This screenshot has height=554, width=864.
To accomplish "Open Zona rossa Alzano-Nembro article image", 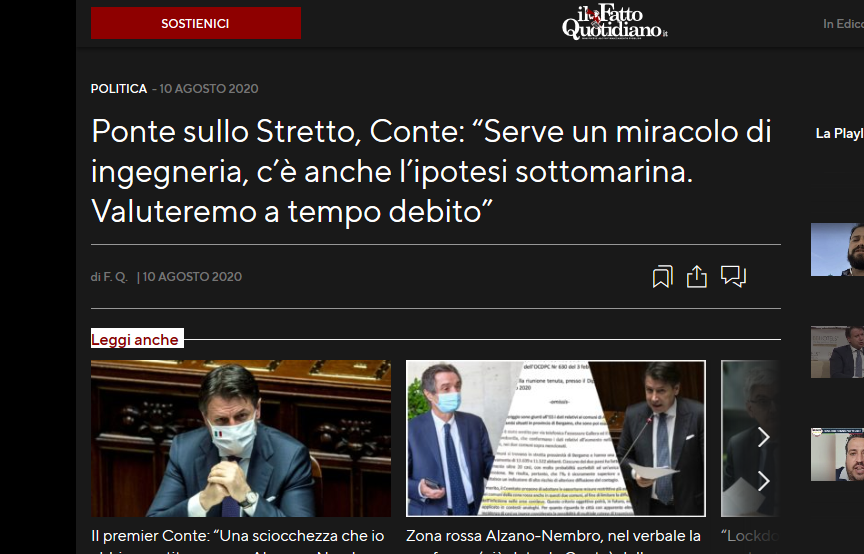I will pyautogui.click(x=556, y=438).
